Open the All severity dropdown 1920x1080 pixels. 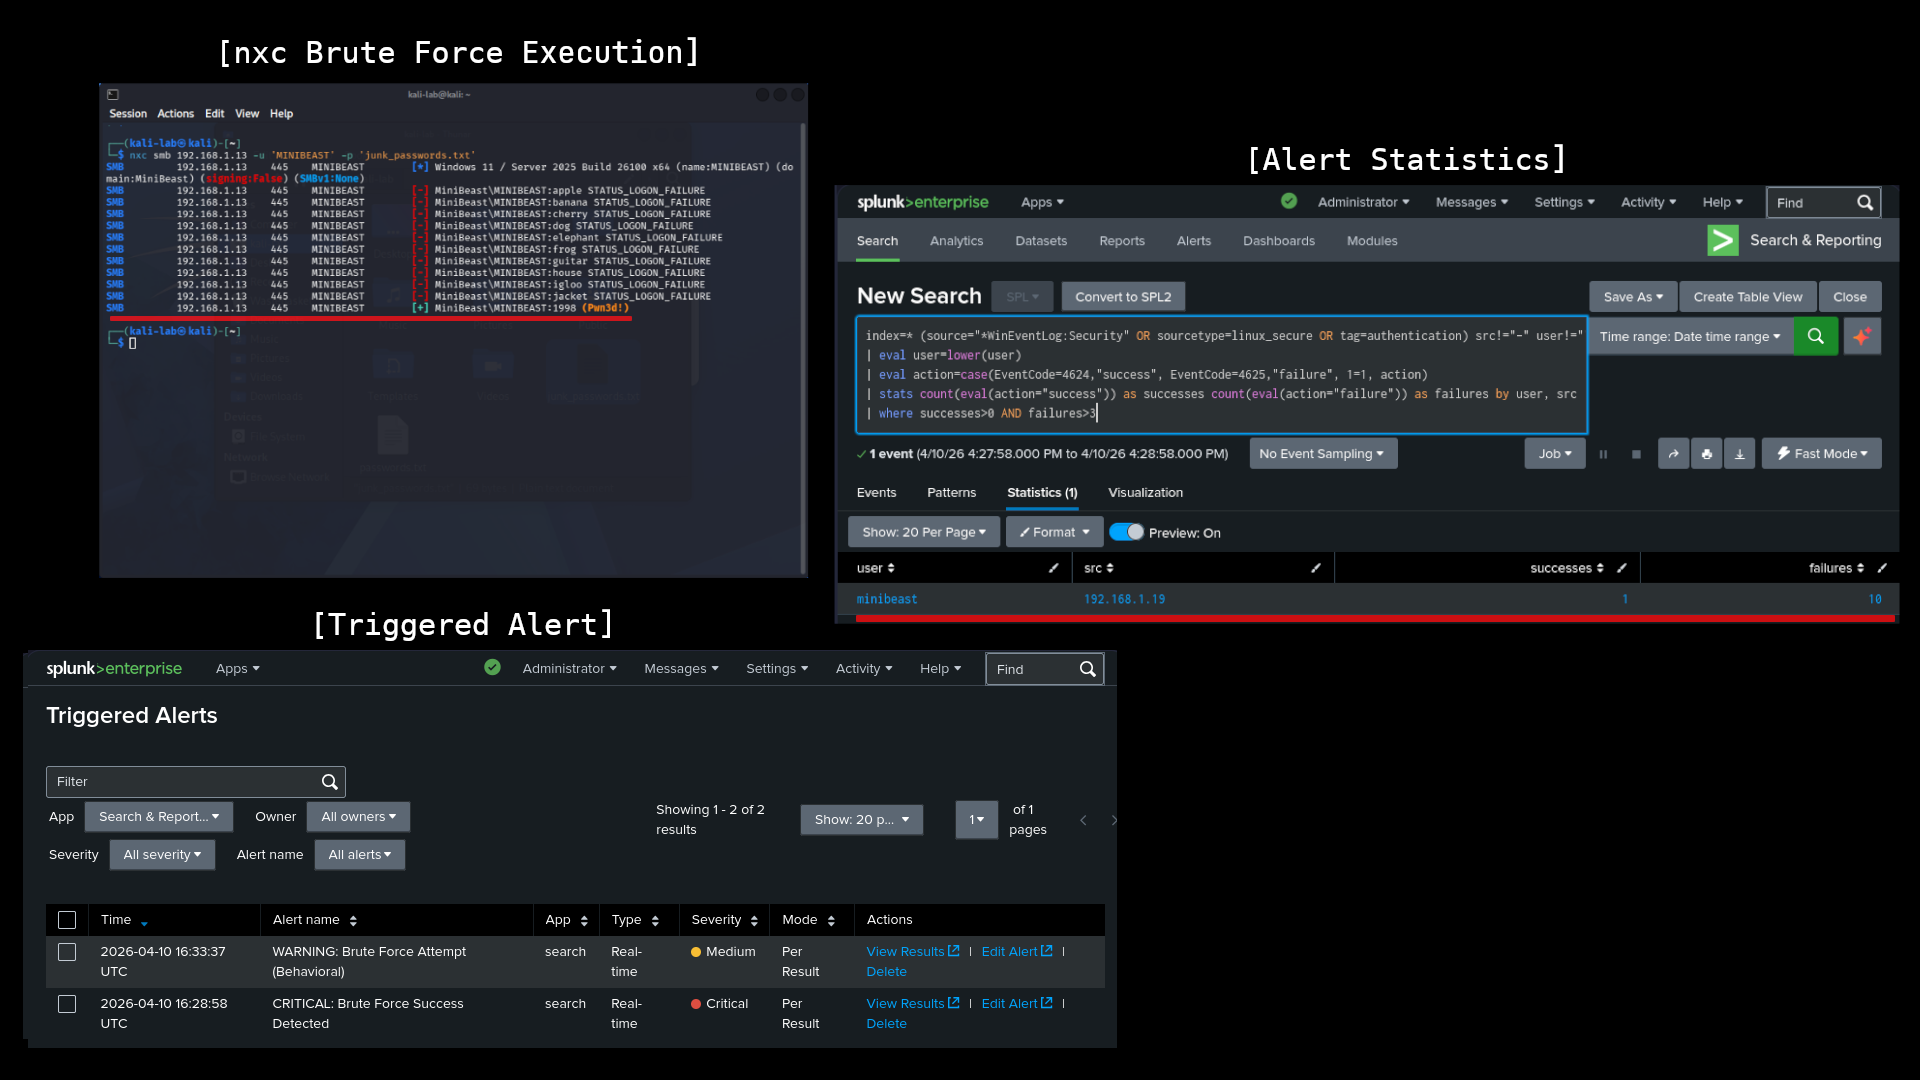162,855
